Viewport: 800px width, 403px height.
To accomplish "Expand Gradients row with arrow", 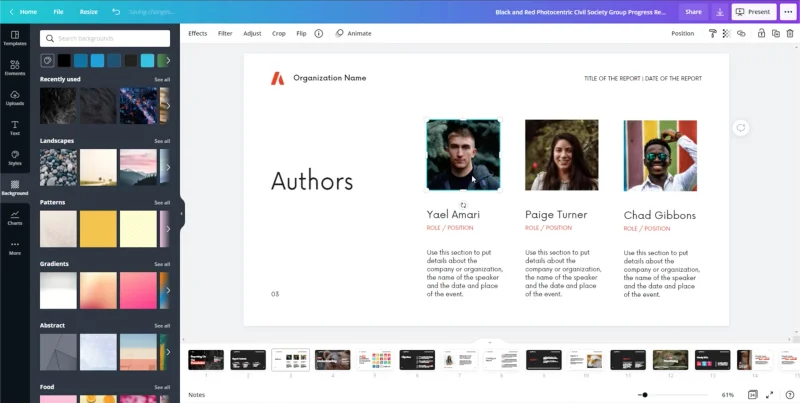I will (168, 290).
